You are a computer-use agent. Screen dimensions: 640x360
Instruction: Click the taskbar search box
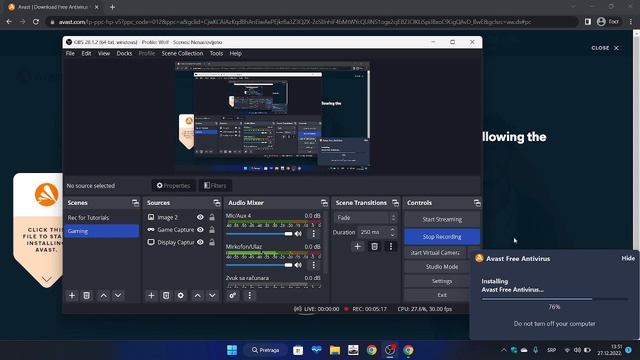click(x=265, y=350)
